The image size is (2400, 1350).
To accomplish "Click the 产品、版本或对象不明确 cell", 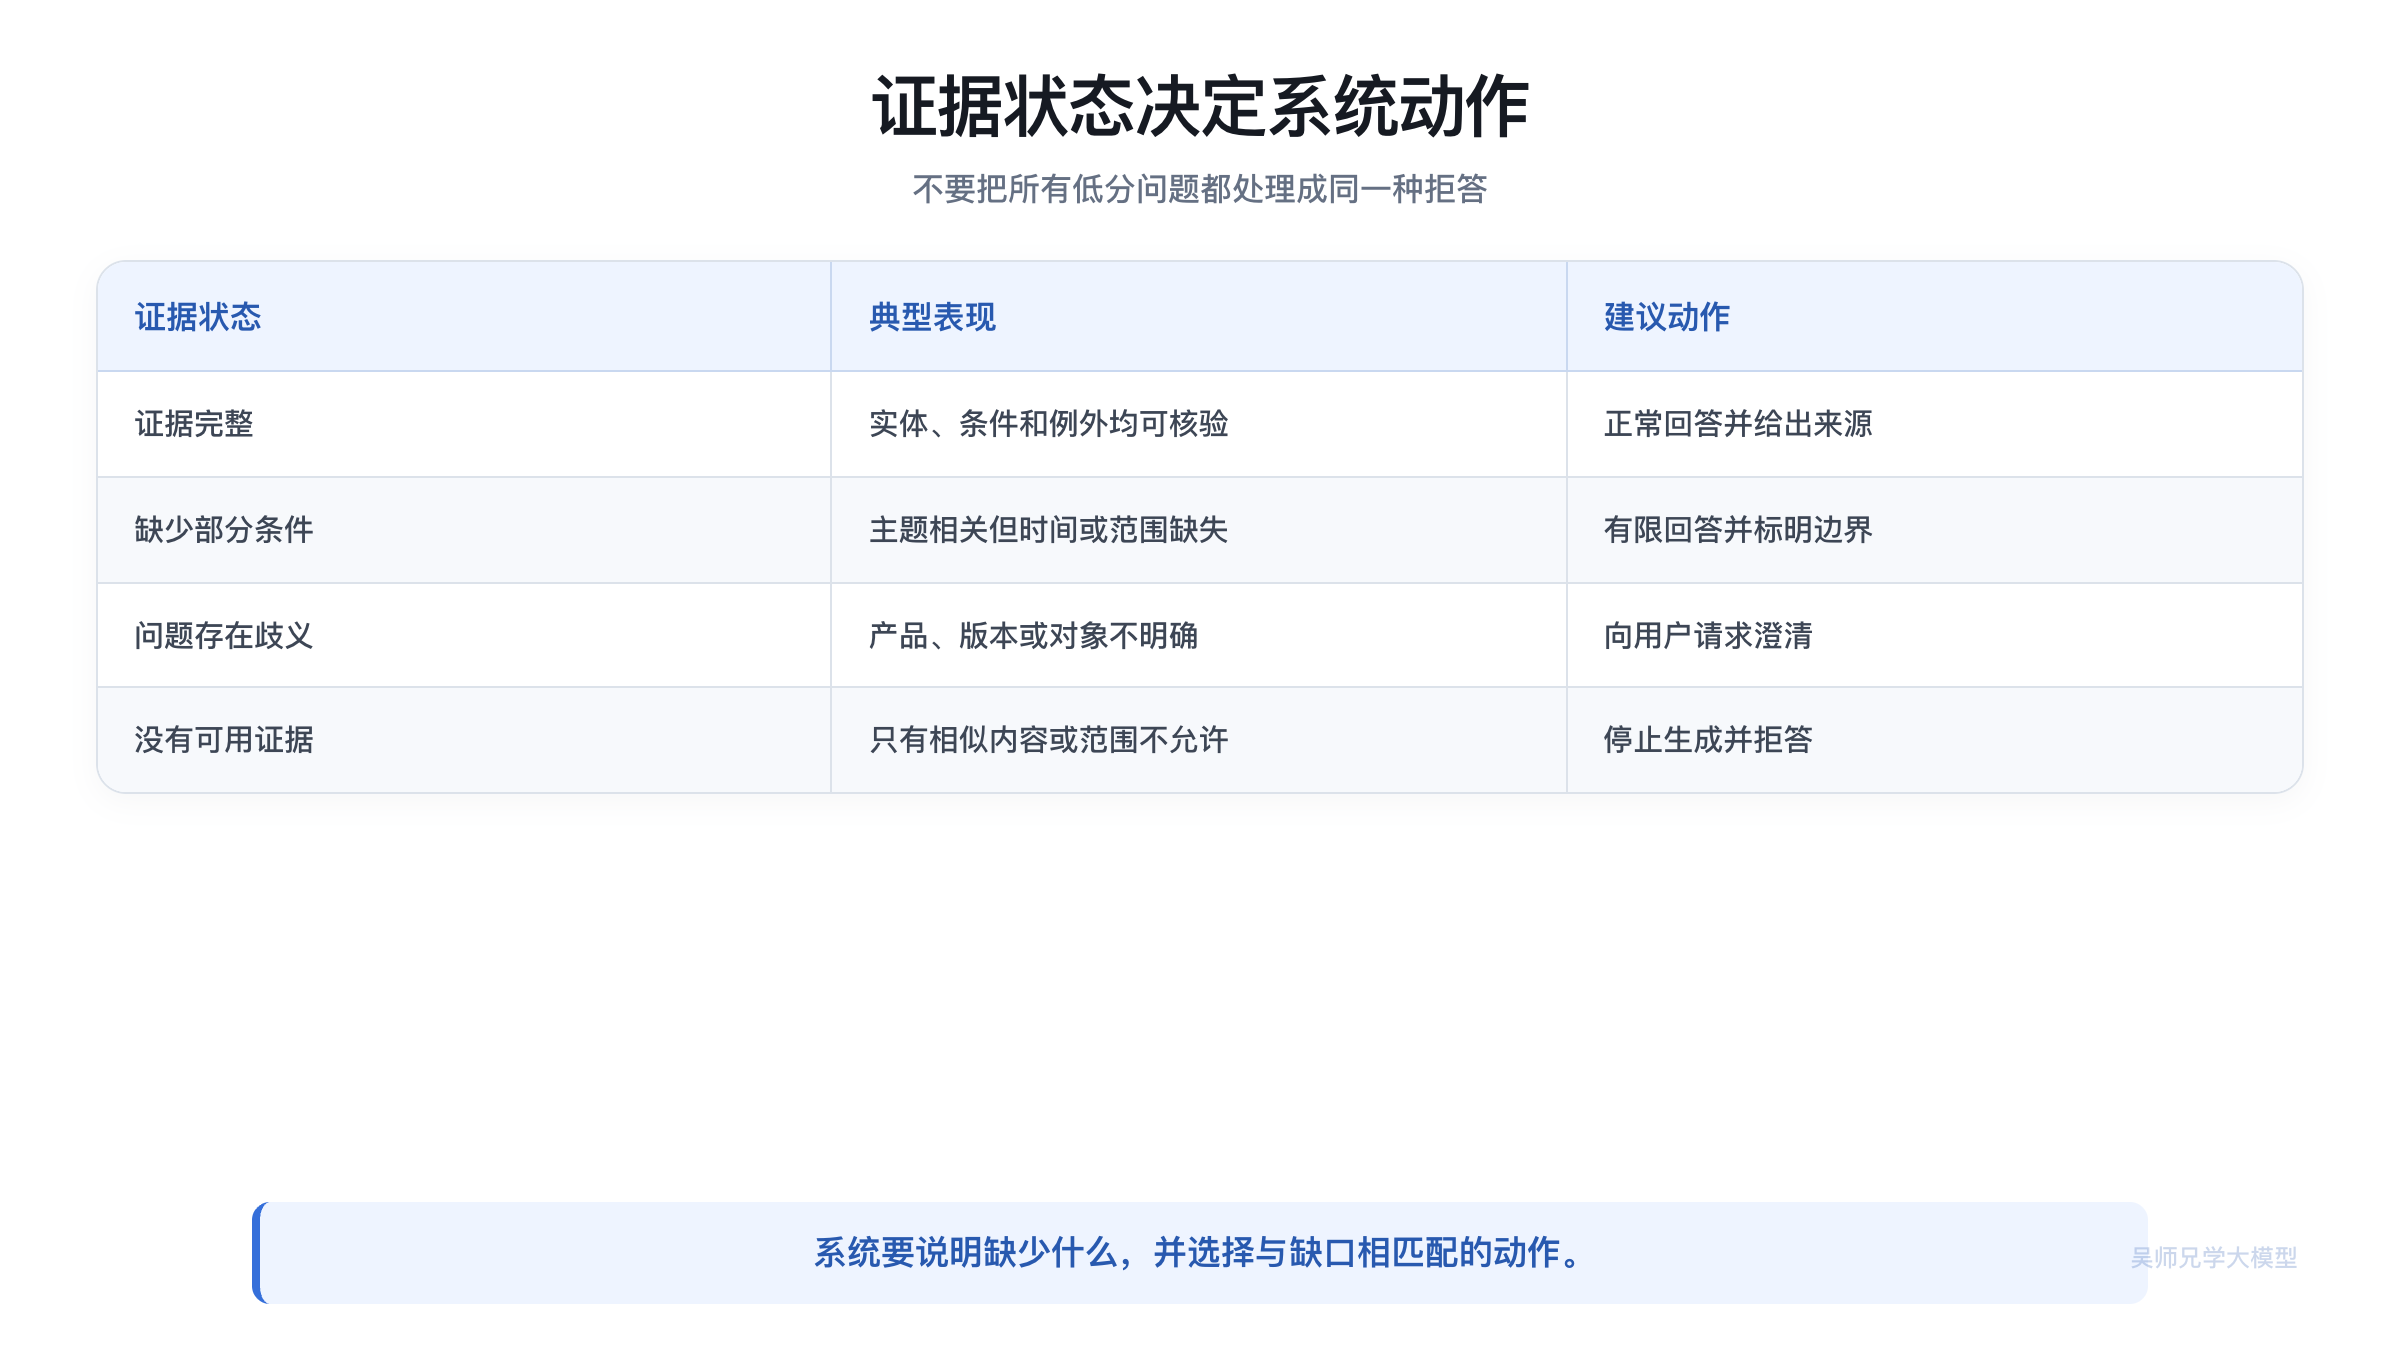I will [1198, 635].
